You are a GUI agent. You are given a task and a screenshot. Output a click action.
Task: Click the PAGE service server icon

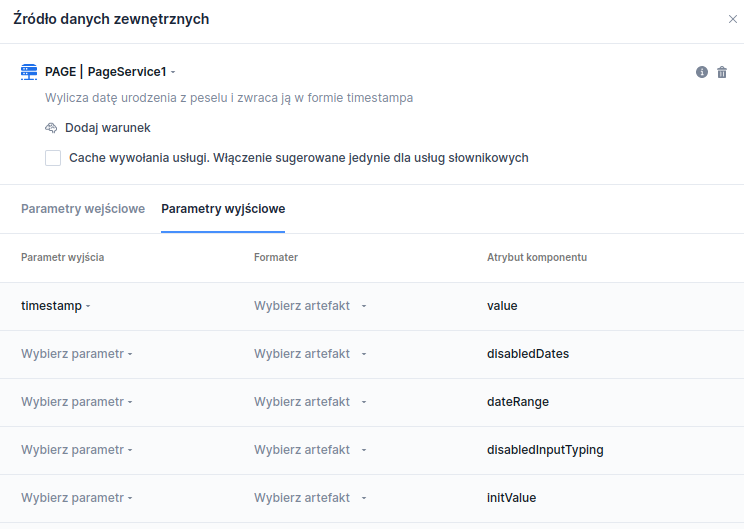tap(29, 72)
